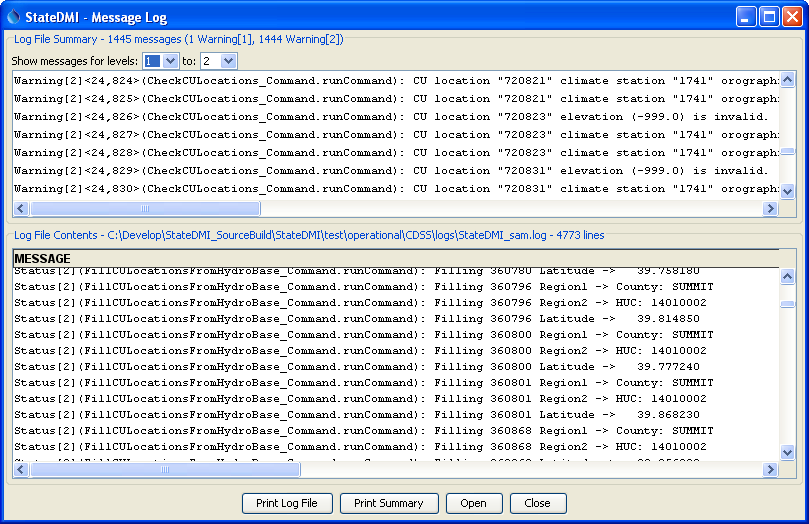Click log contents vertical scrollbar thumb
This screenshot has height=524, width=809.
point(787,304)
